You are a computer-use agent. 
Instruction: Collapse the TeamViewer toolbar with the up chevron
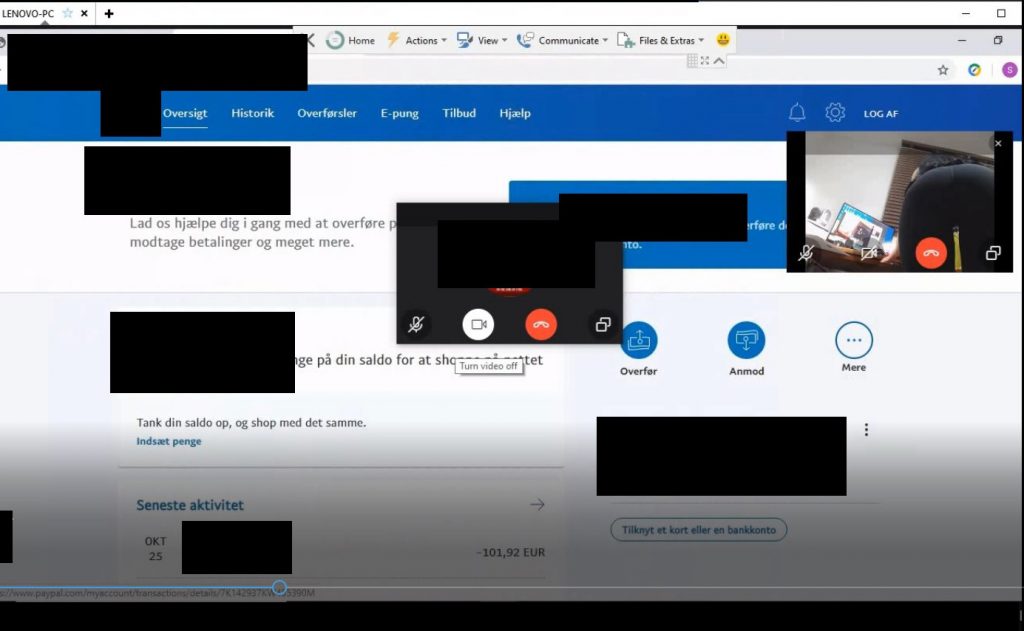719,61
